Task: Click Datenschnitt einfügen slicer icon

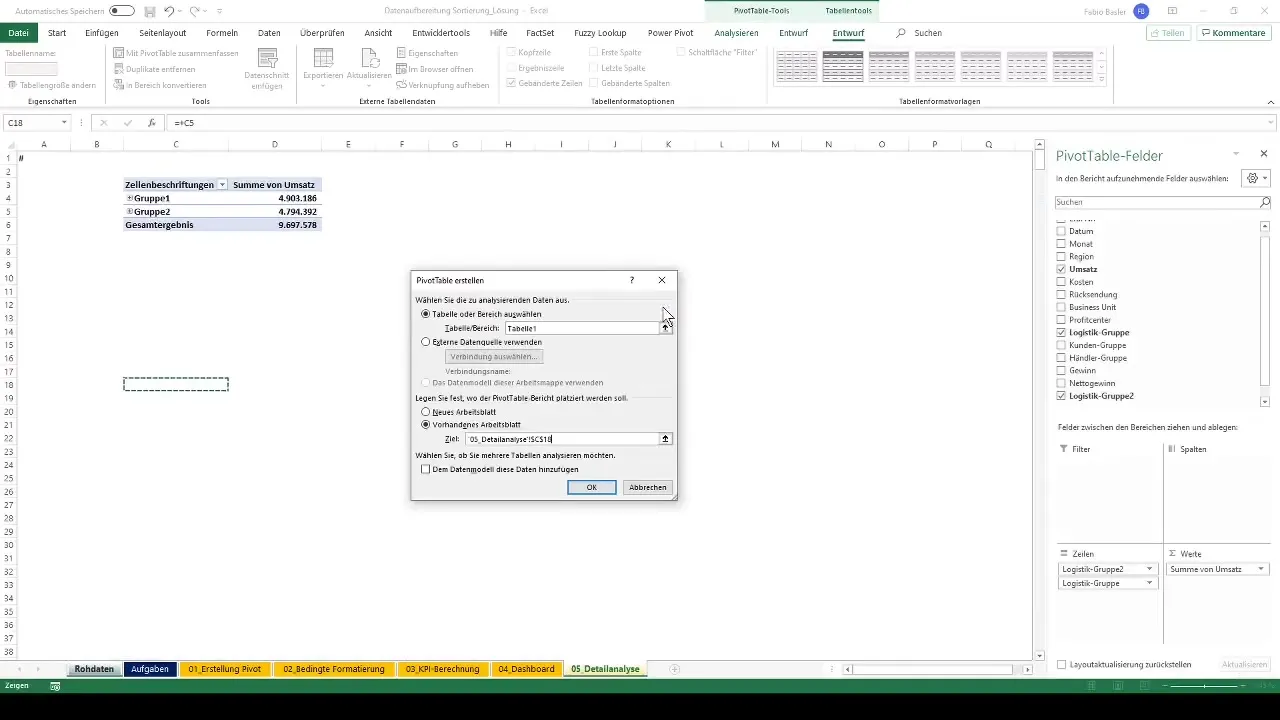Action: [267, 58]
